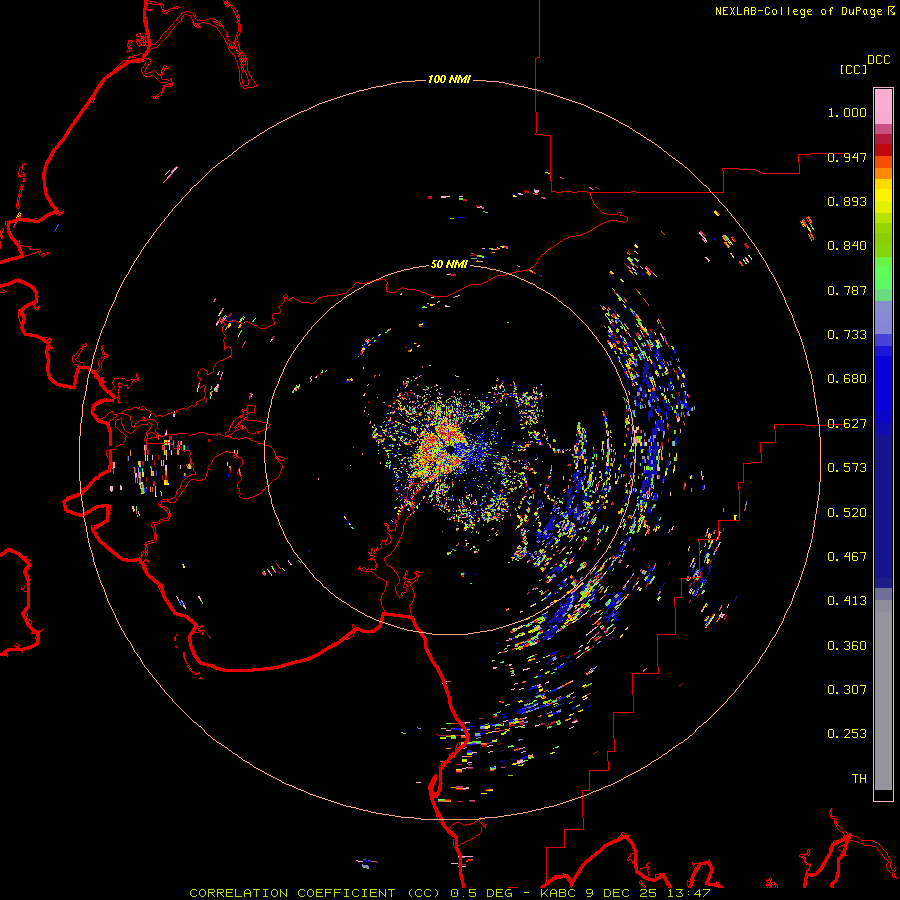Click the 0.840 legend value

847,246
